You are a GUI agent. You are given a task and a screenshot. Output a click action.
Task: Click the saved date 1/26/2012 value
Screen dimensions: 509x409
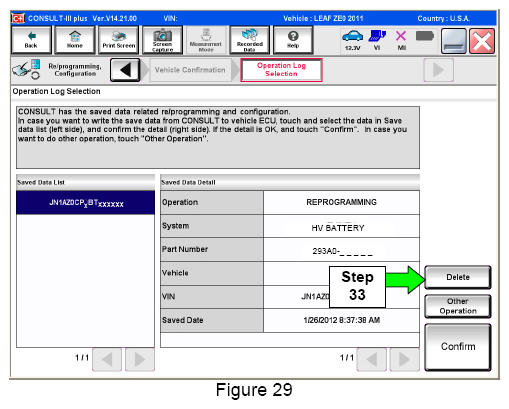click(x=341, y=320)
